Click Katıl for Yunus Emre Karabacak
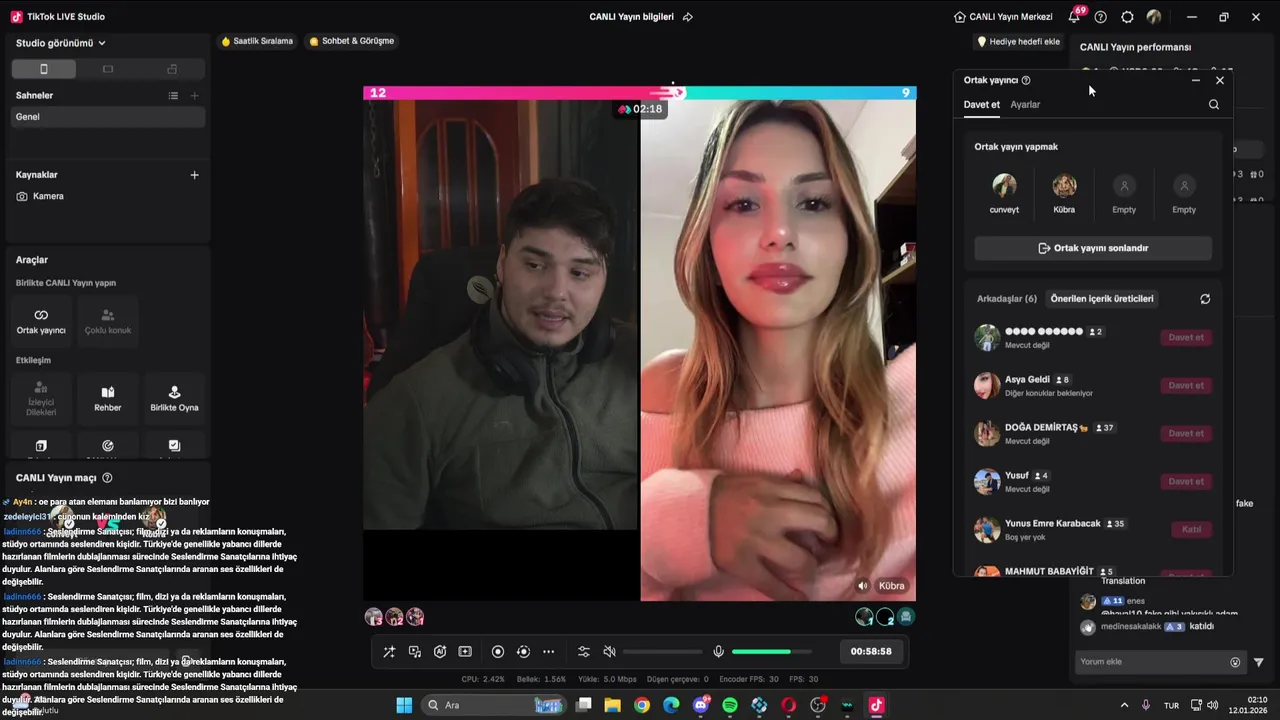 coord(1191,529)
